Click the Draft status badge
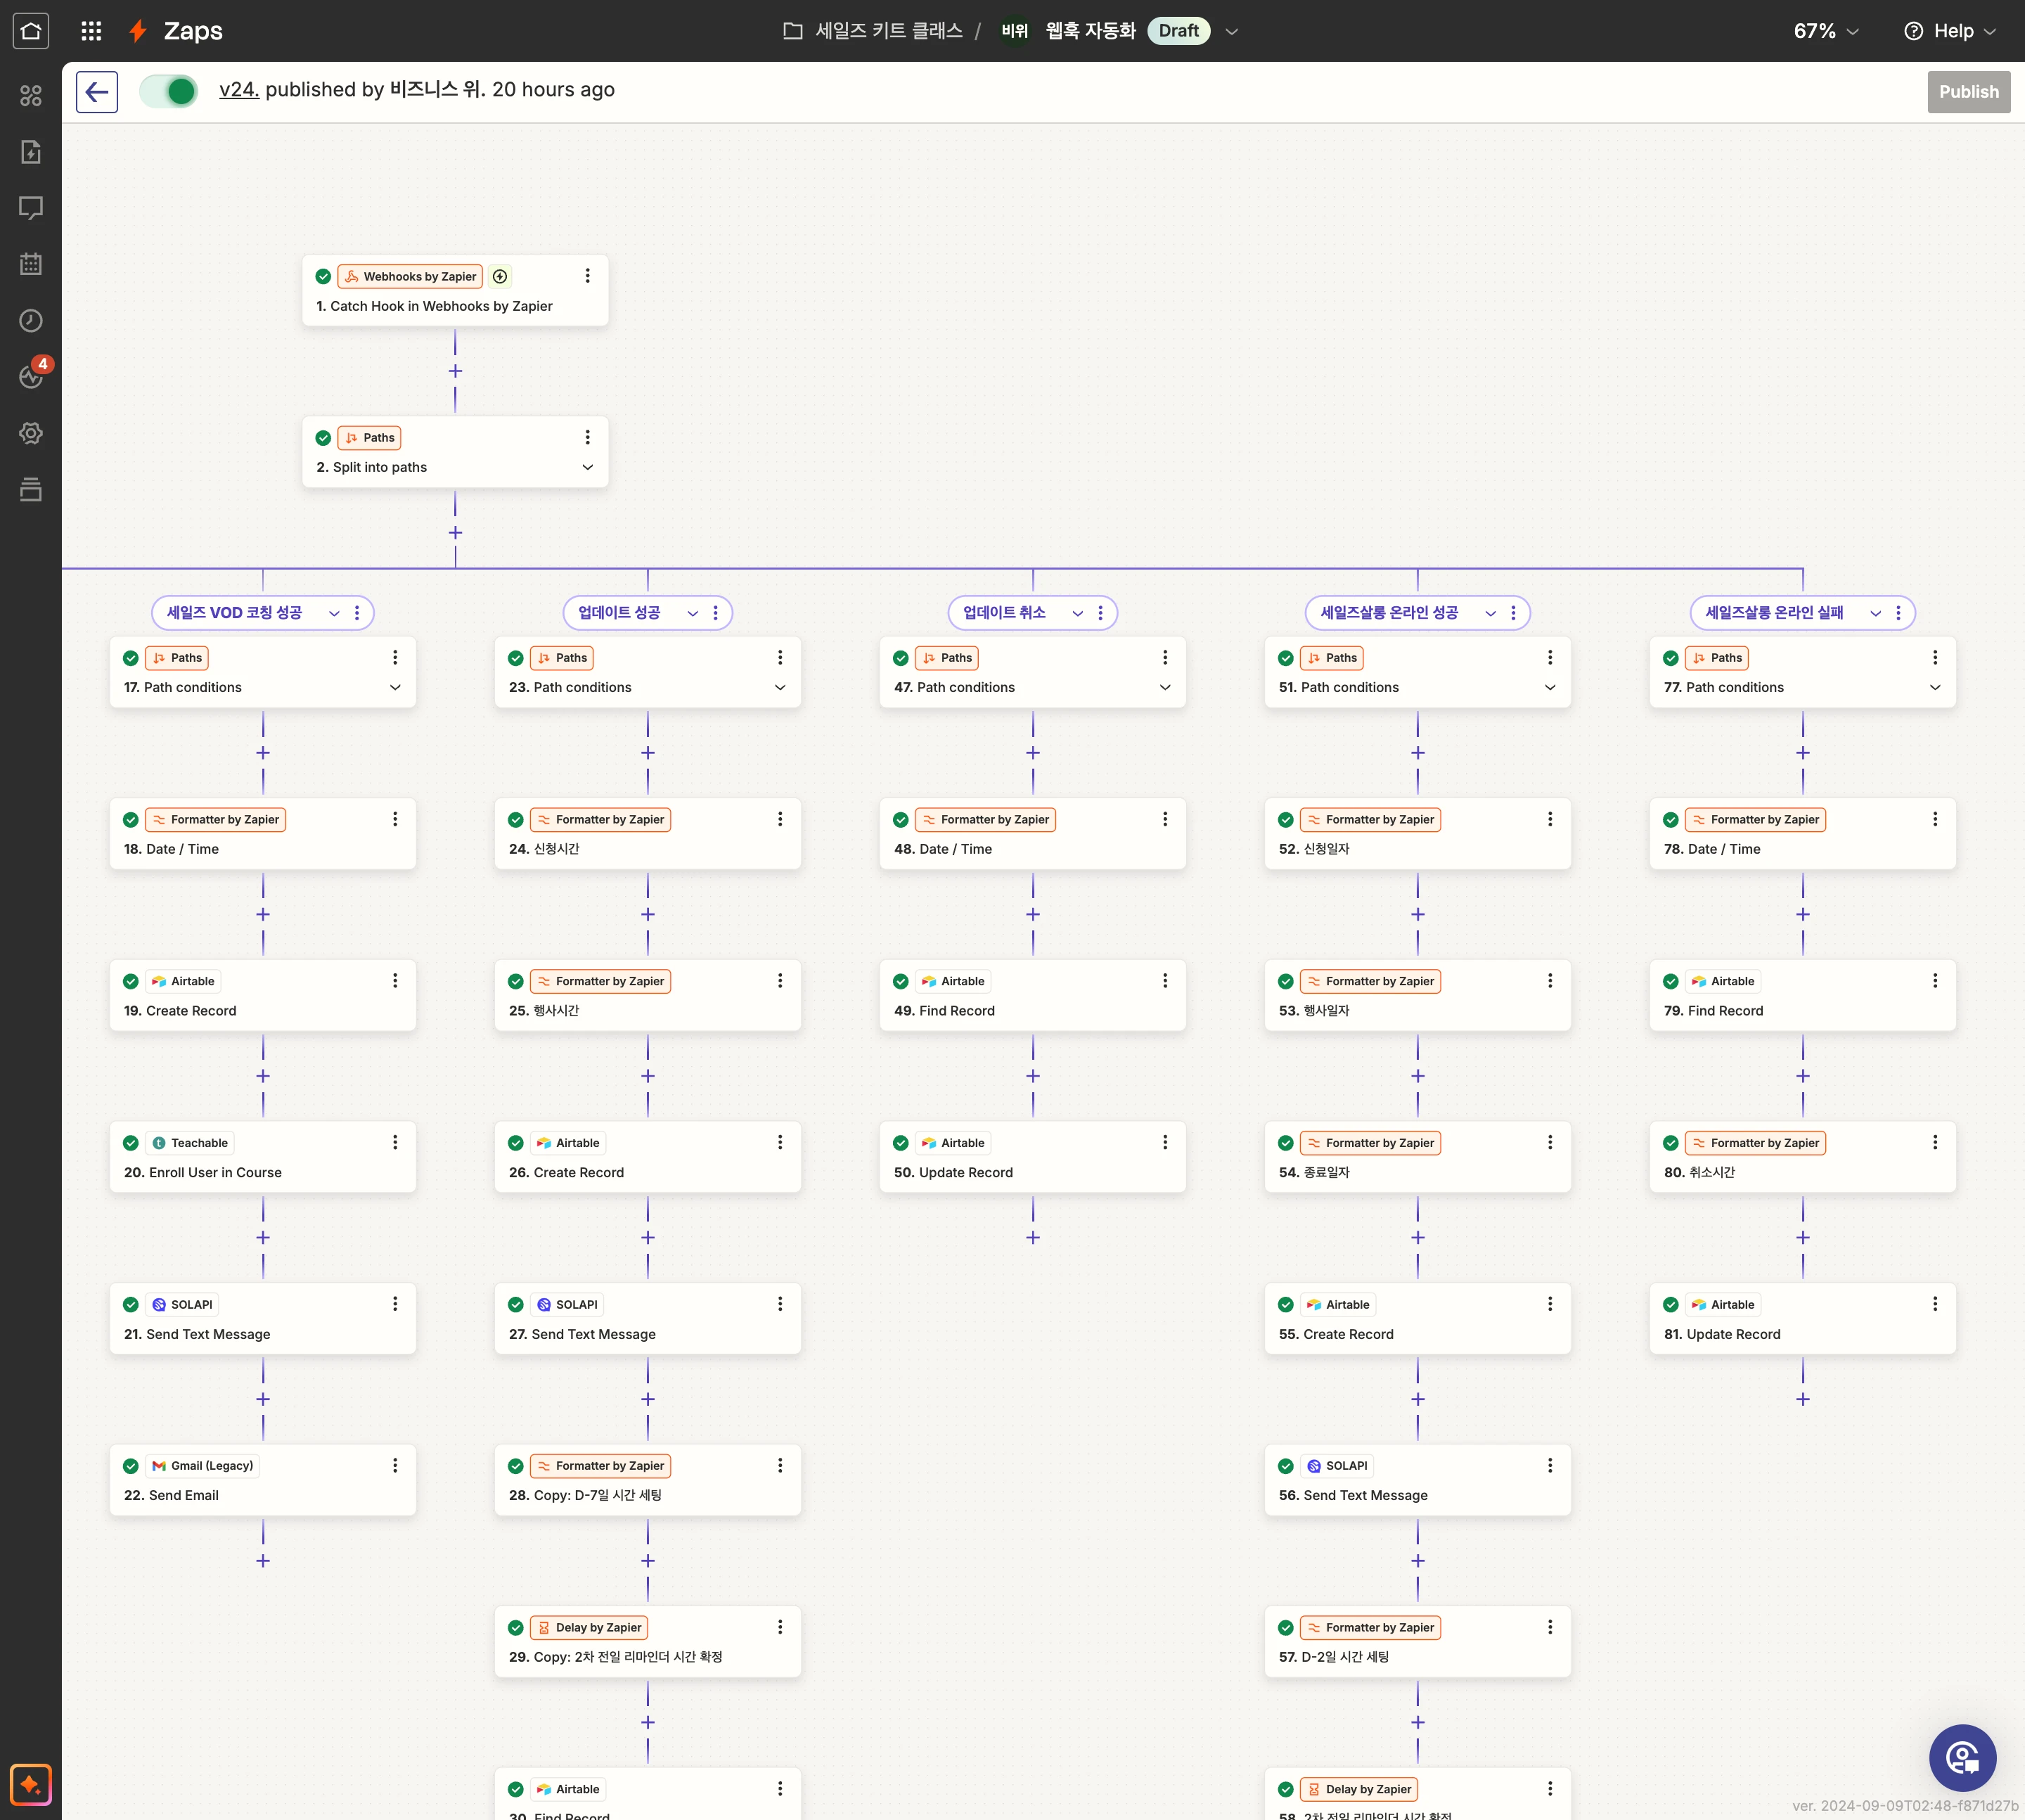This screenshot has width=2025, height=1820. pos(1178,31)
